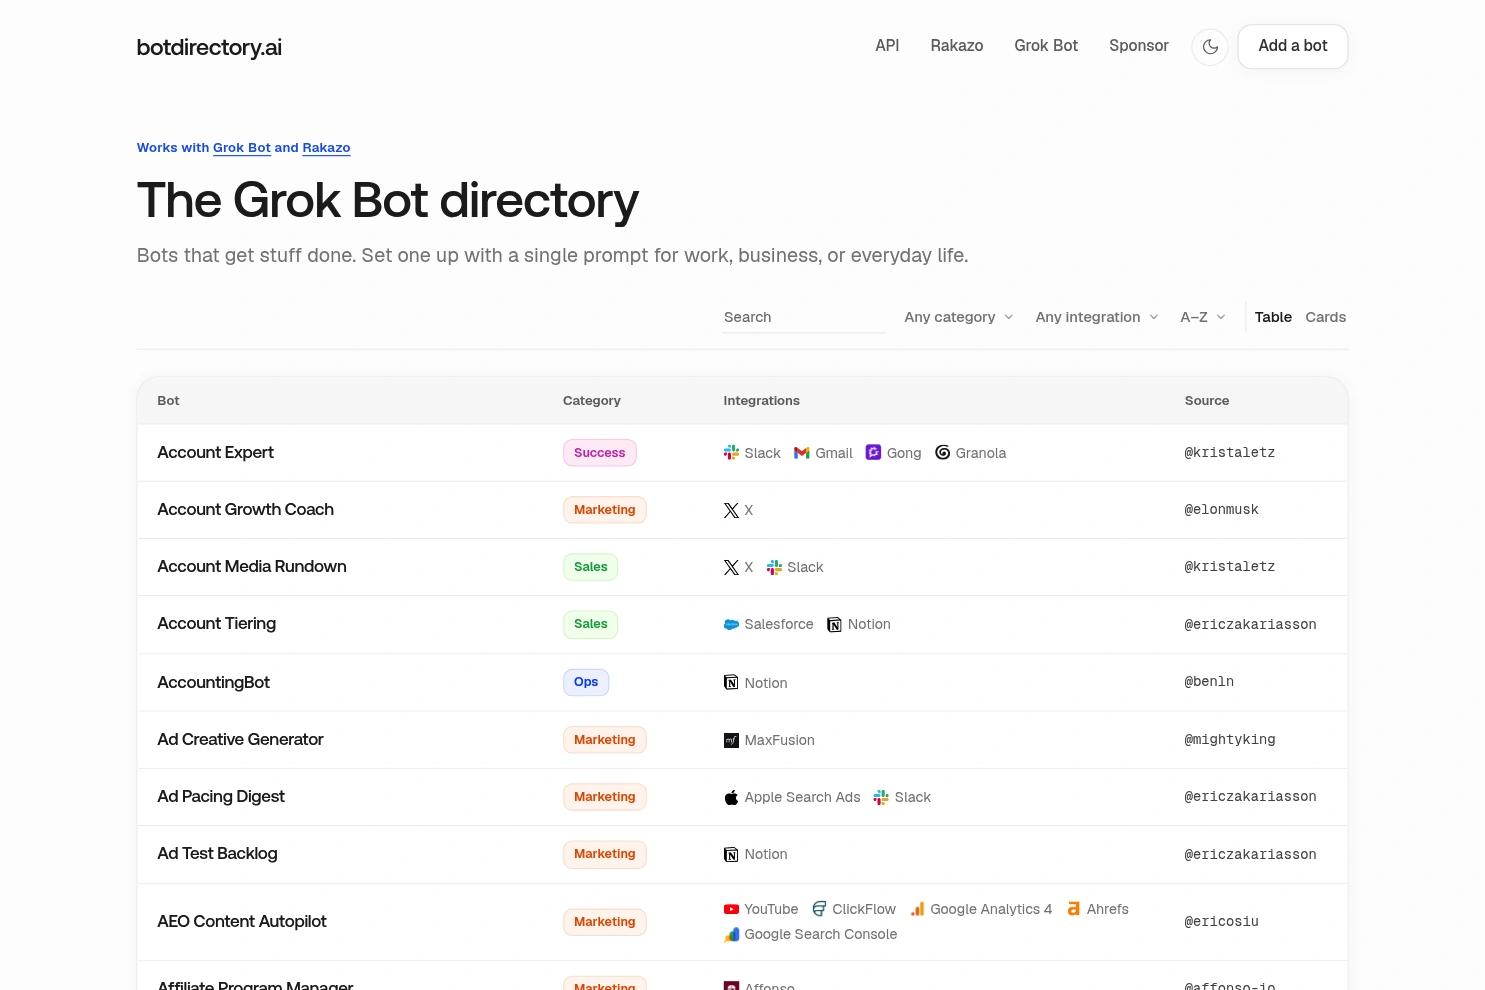Click the Slack icon in Account Expert row
The width and height of the screenshot is (1485, 990).
[731, 453]
